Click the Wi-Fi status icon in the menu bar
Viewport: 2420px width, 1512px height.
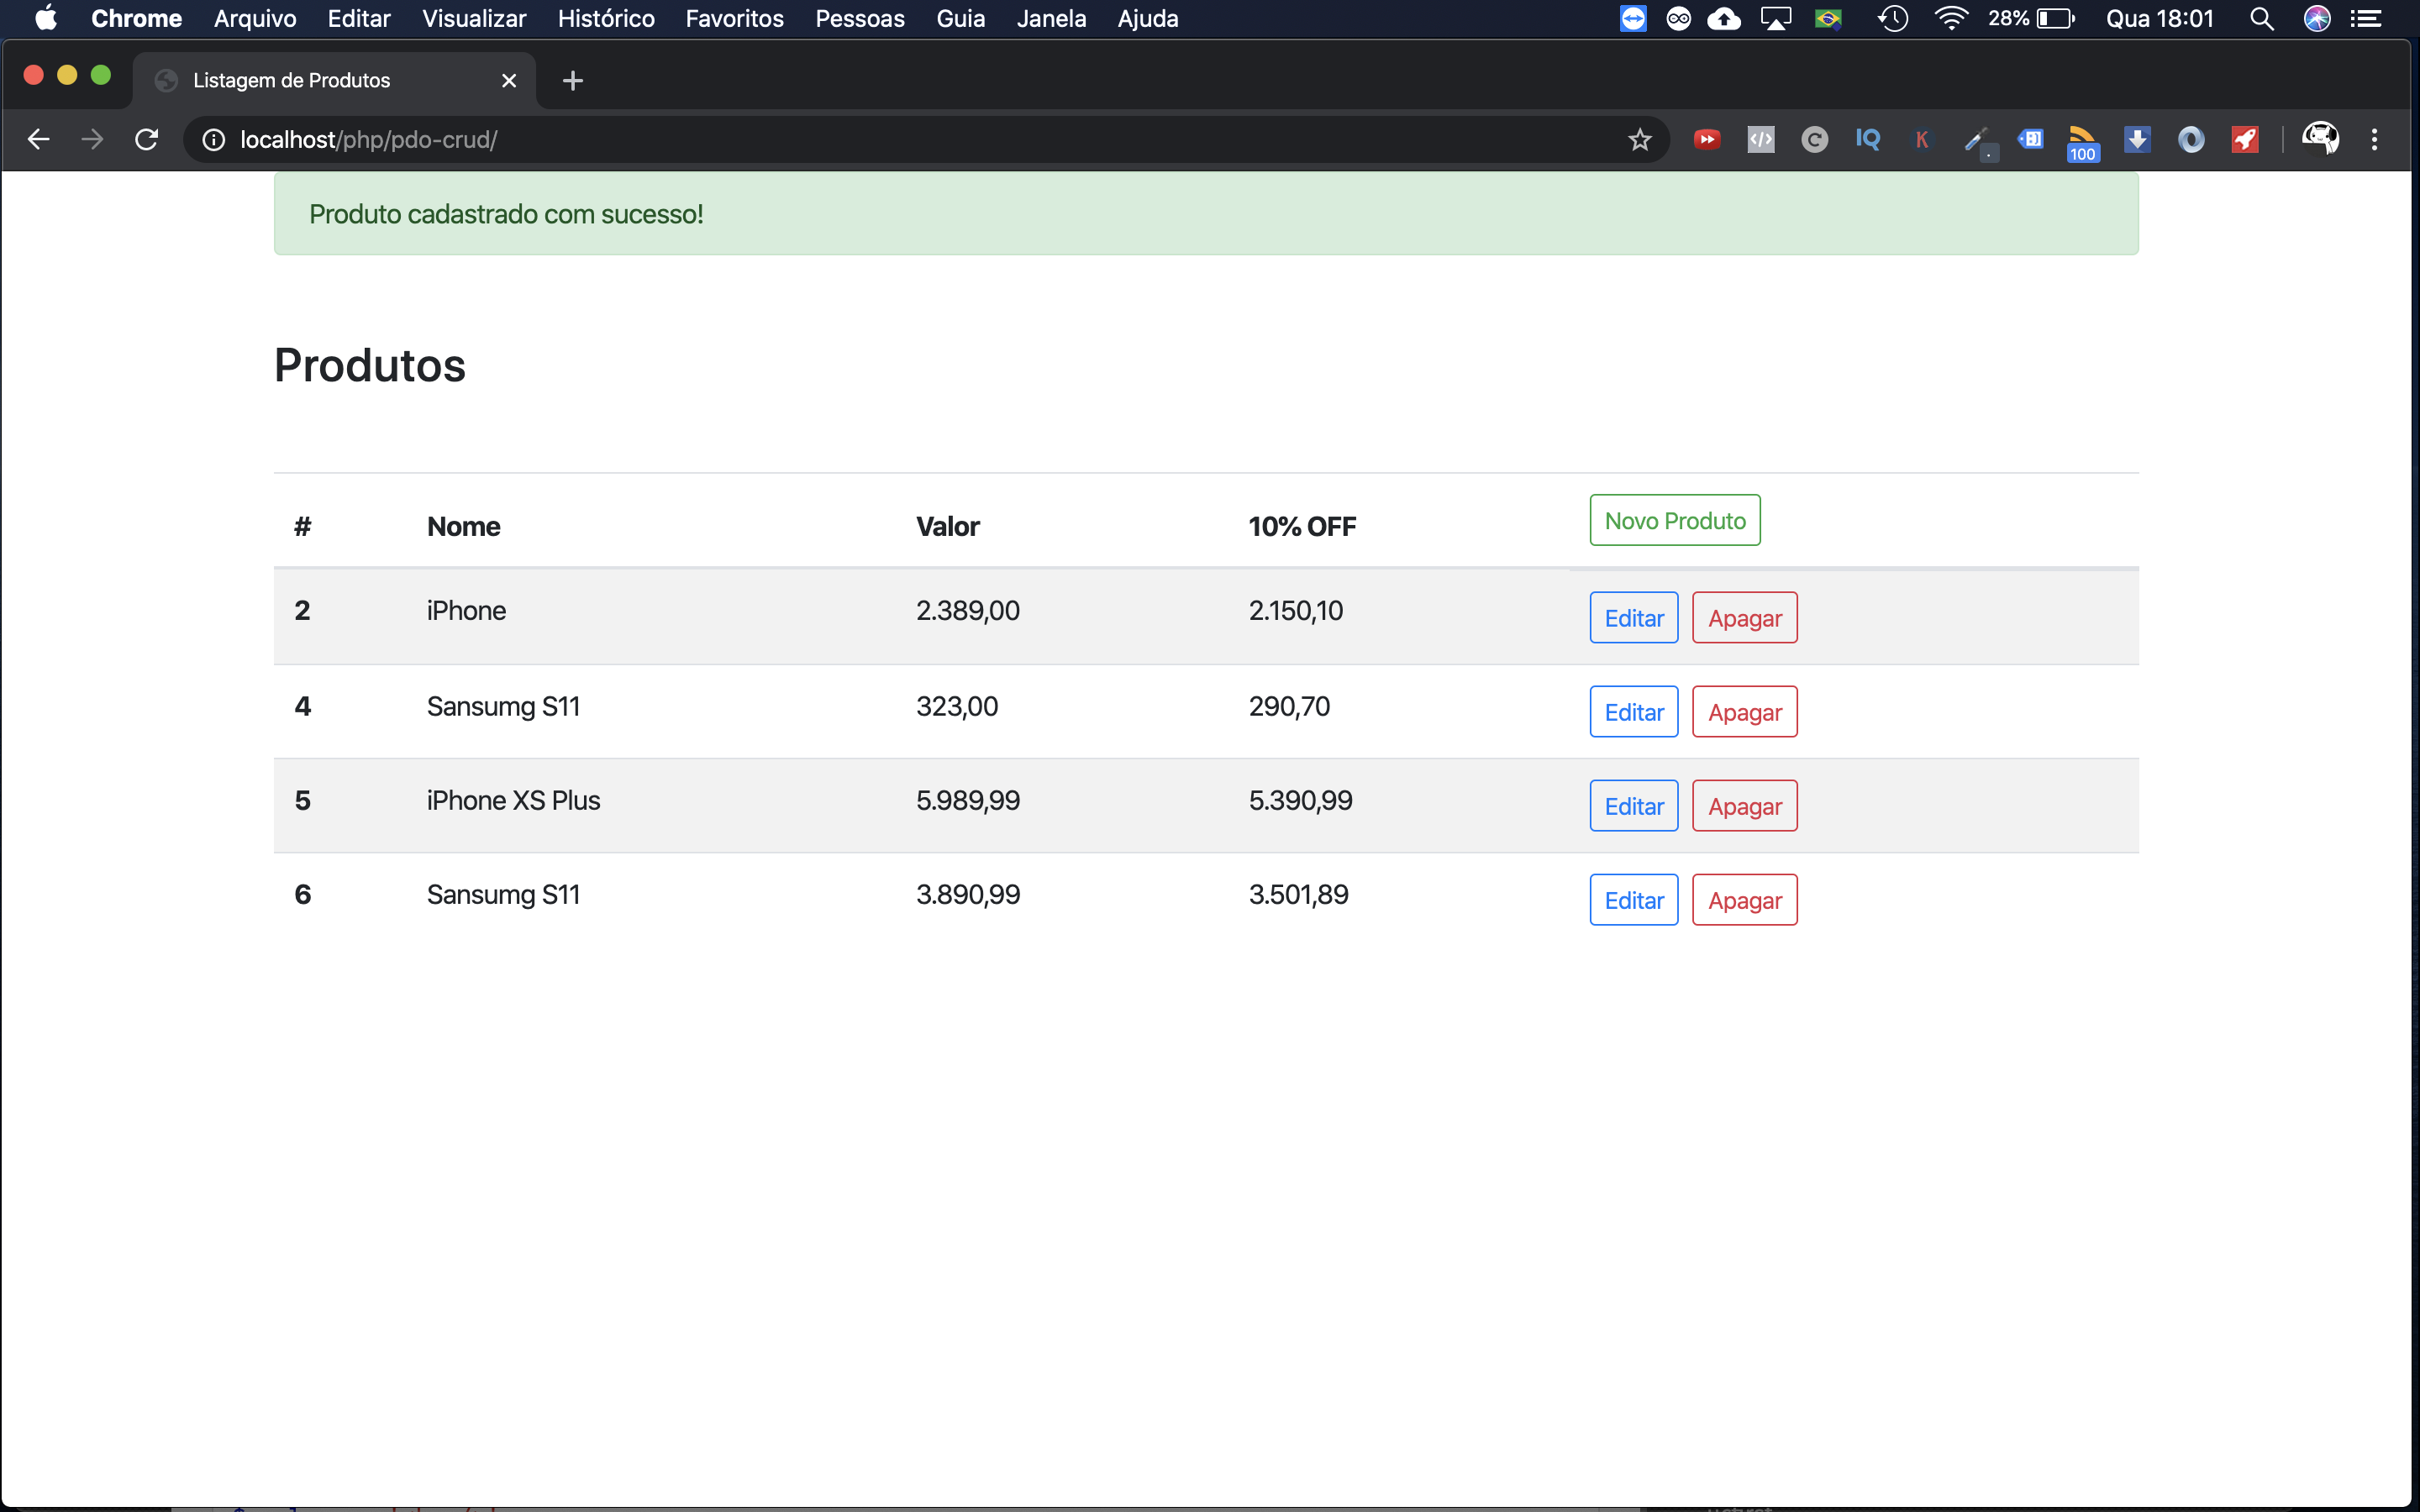[1950, 19]
